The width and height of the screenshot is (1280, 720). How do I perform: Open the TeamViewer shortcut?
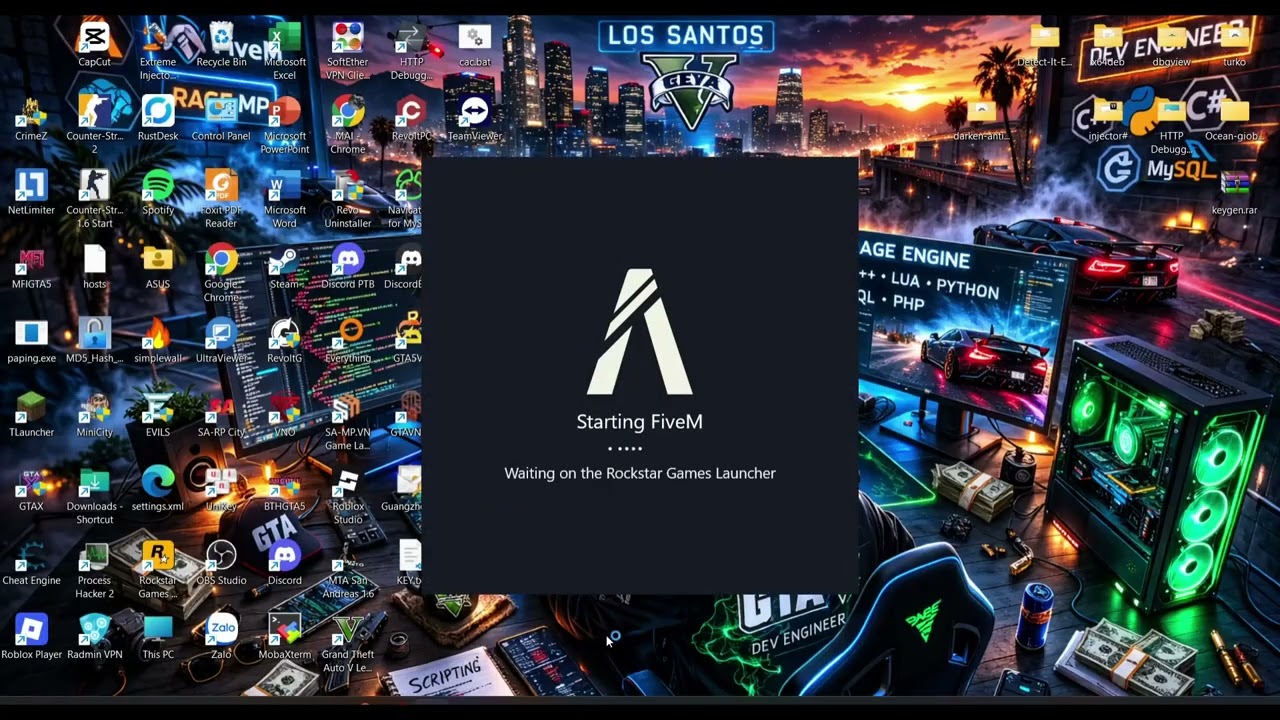[x=475, y=113]
